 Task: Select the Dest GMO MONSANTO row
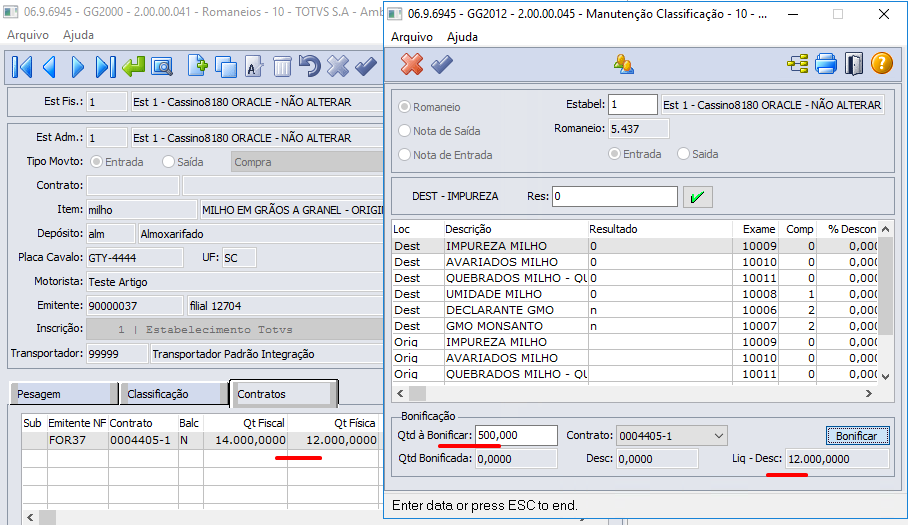click(x=635, y=326)
